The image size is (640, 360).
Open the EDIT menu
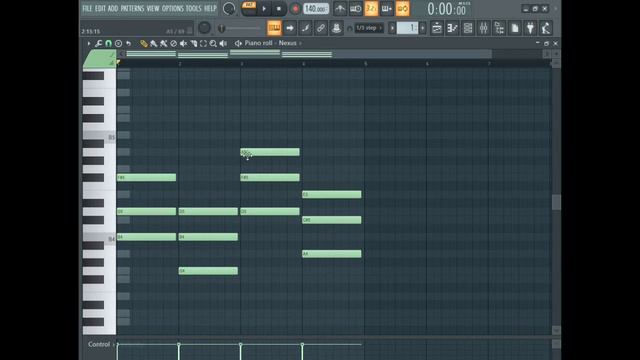pos(100,8)
